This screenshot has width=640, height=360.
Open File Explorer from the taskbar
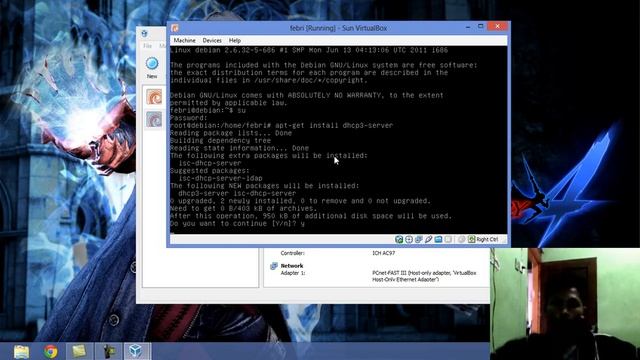21,351
